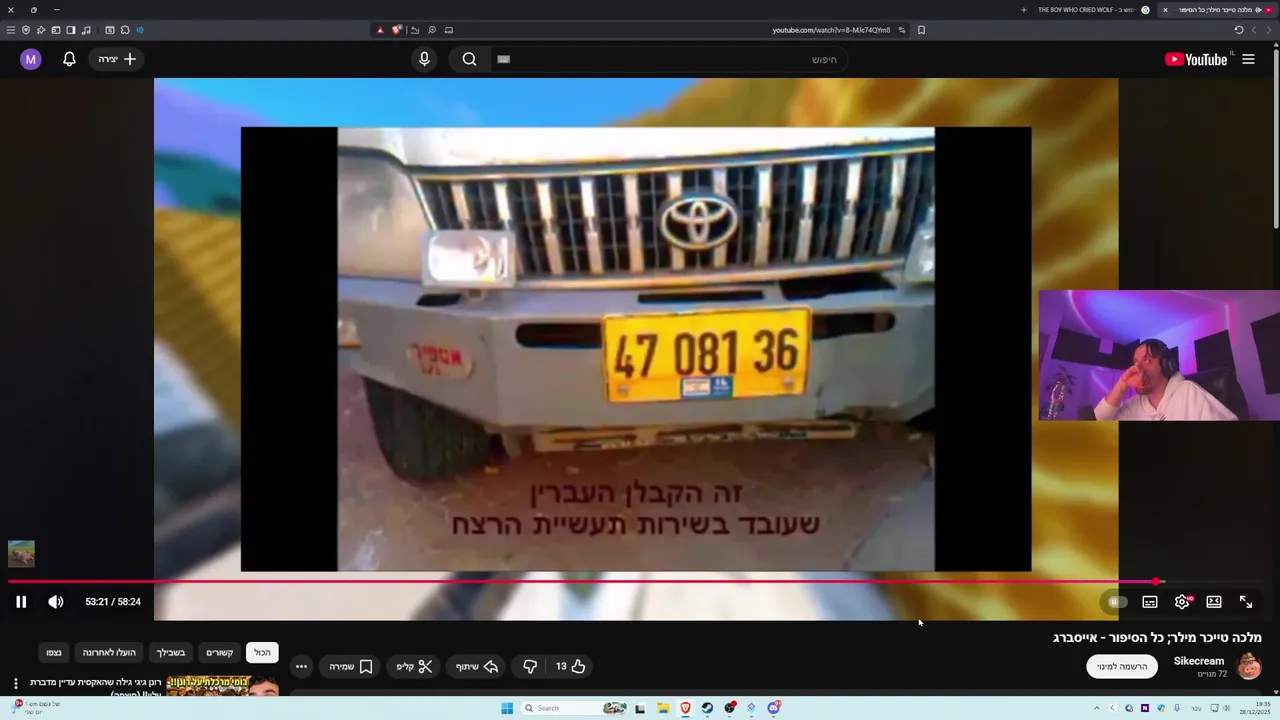Like the video with thumbs up

(x=571, y=666)
